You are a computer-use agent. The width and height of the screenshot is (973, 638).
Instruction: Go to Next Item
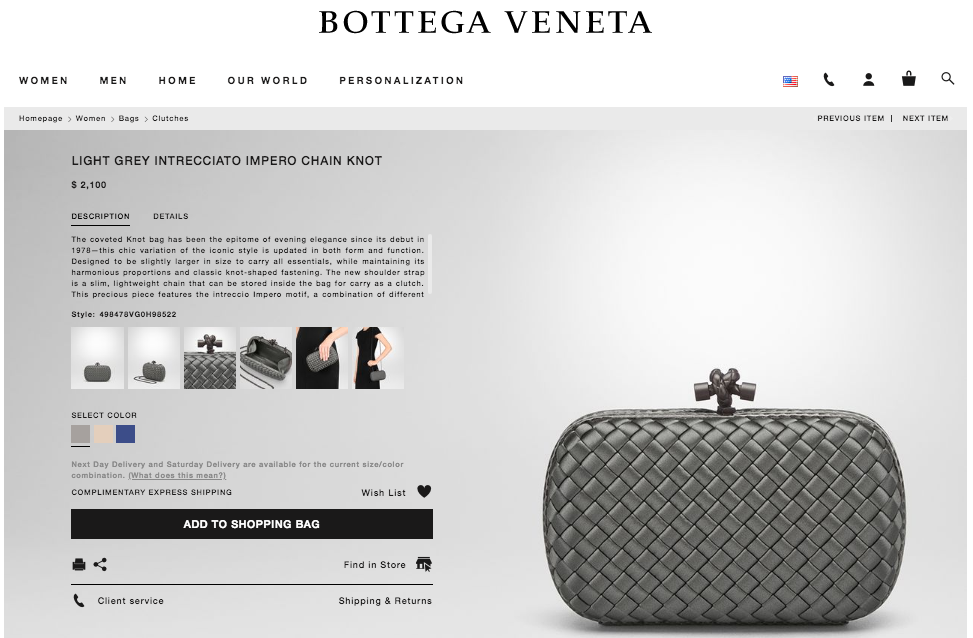click(925, 118)
